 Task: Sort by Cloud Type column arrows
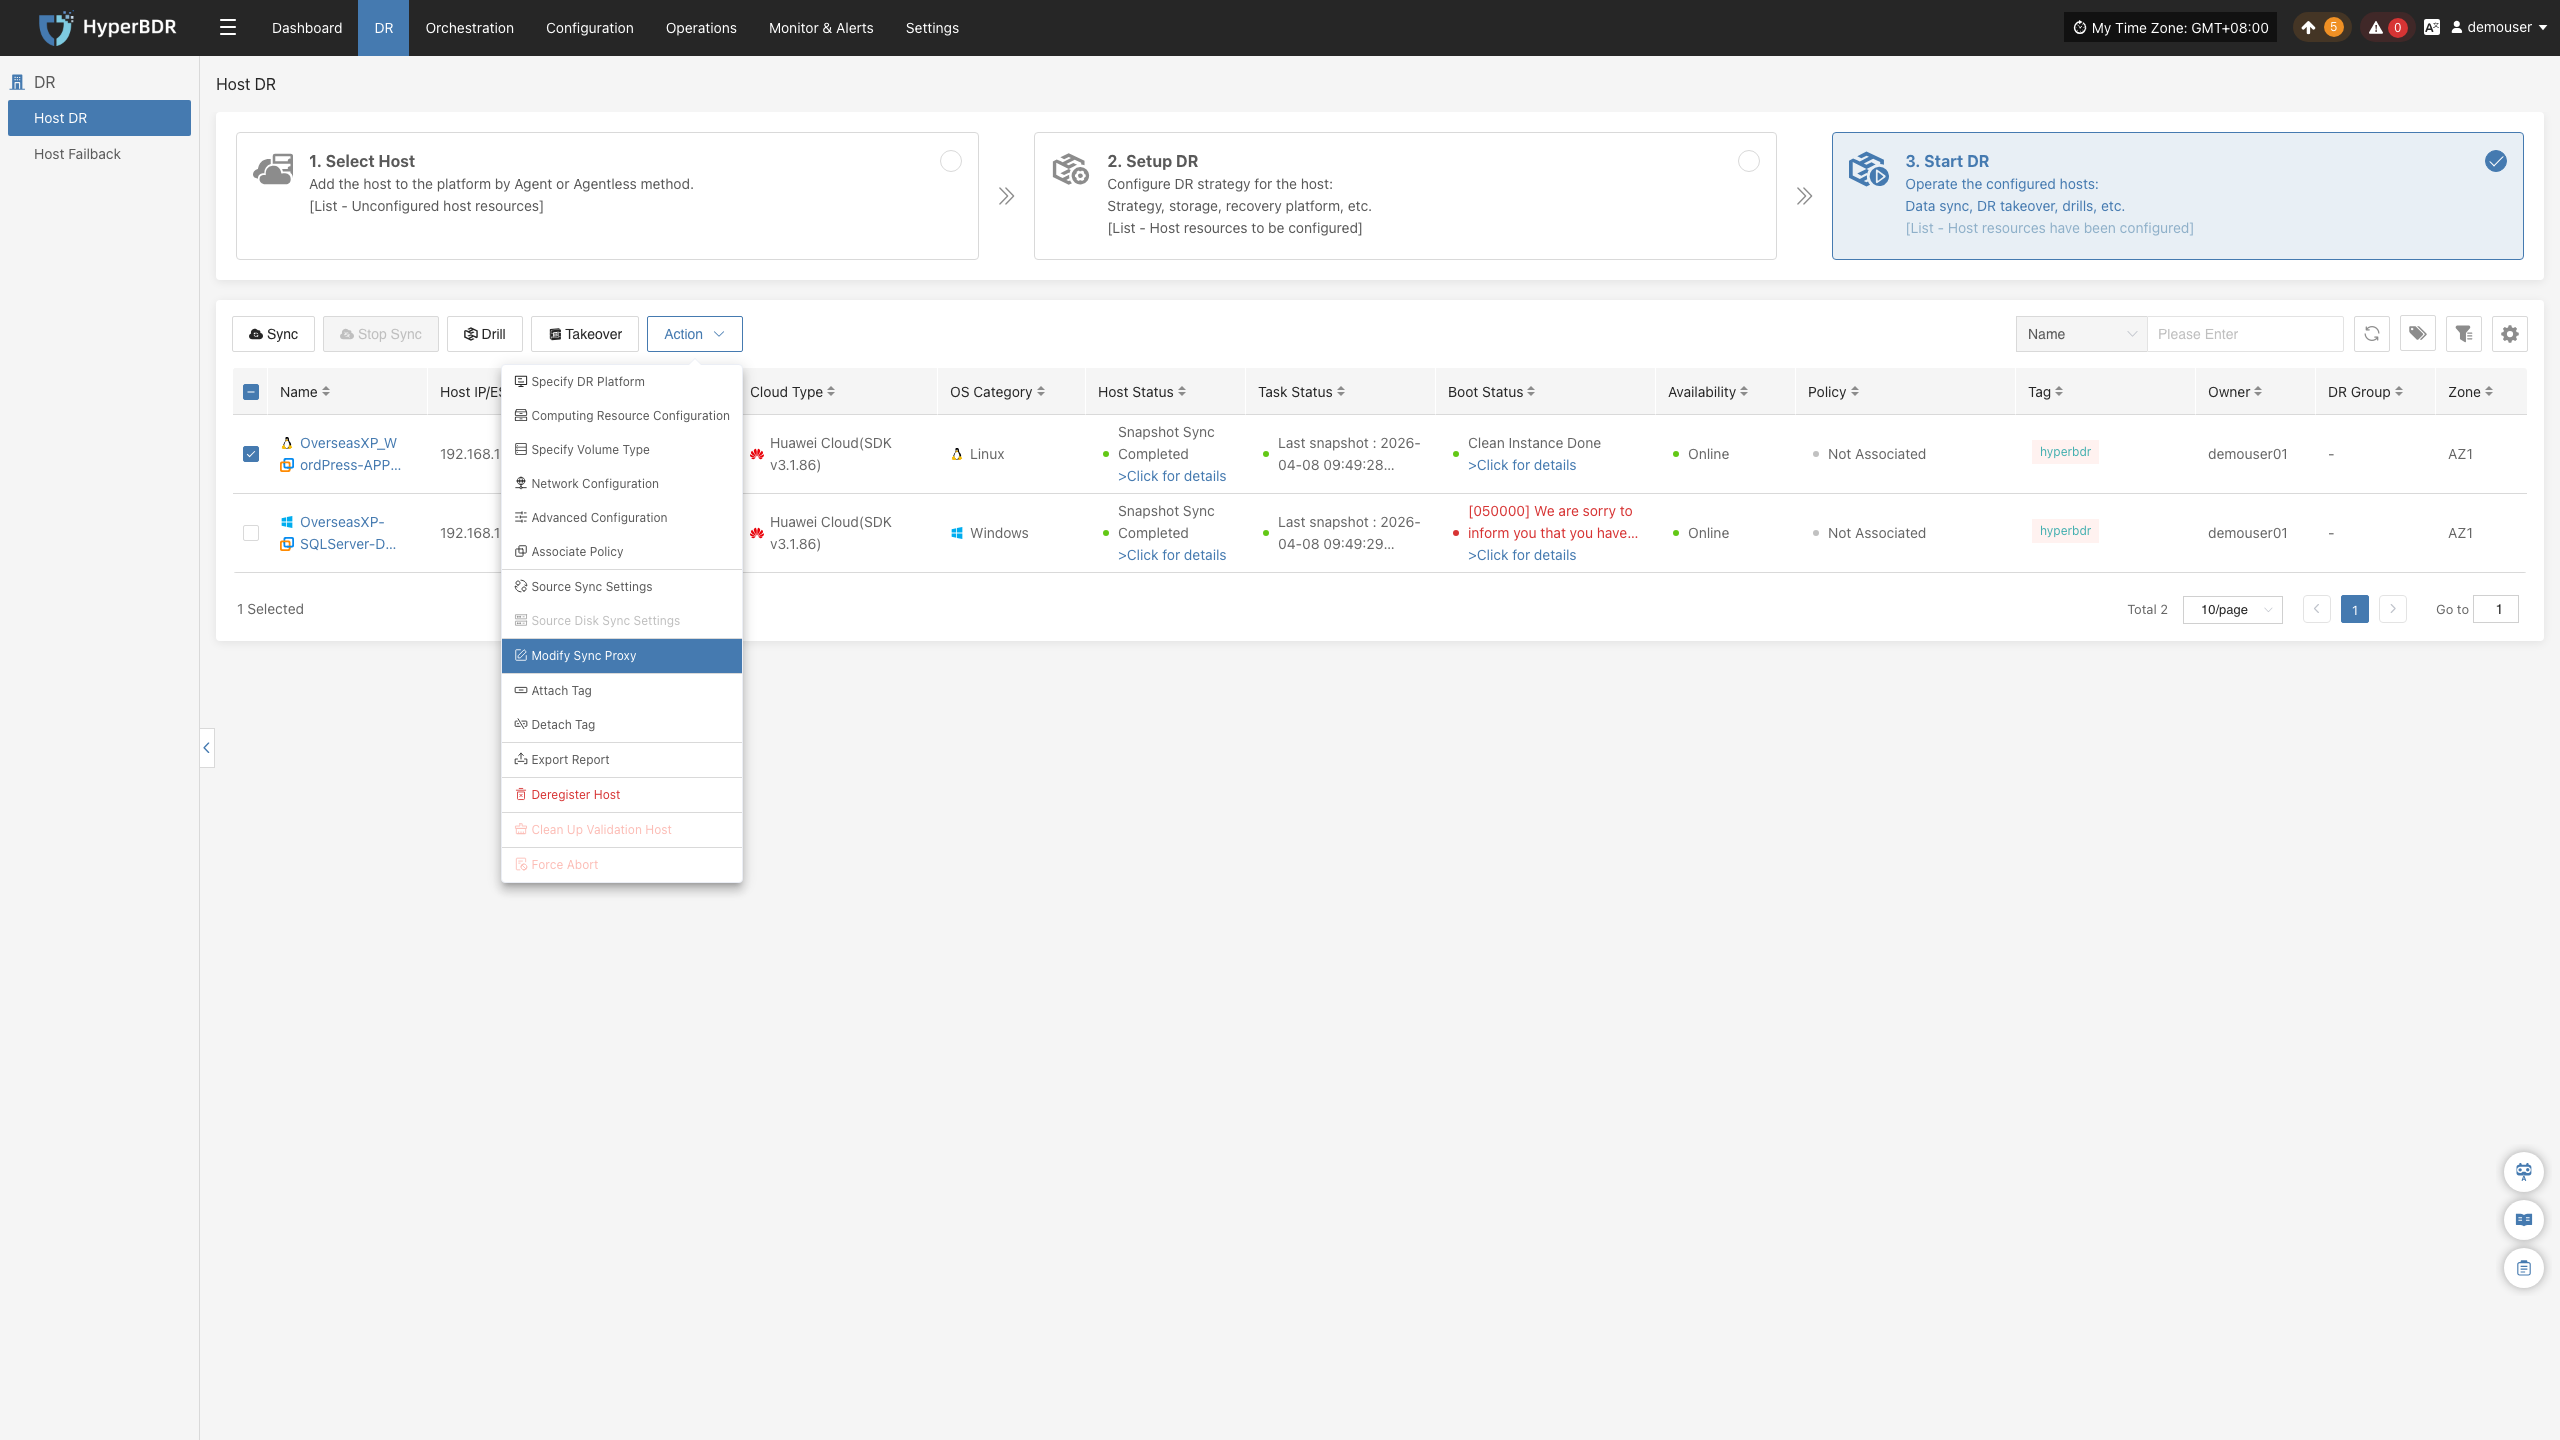click(831, 392)
